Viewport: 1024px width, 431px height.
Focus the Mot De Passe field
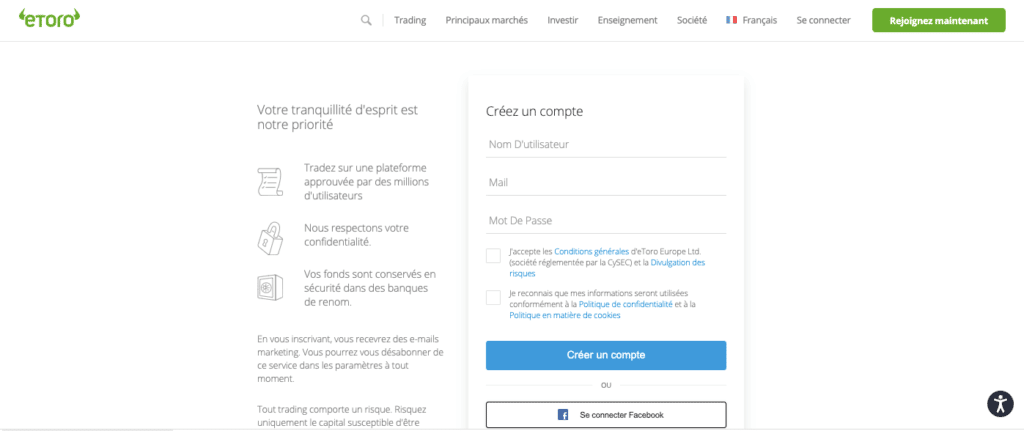[x=606, y=221]
